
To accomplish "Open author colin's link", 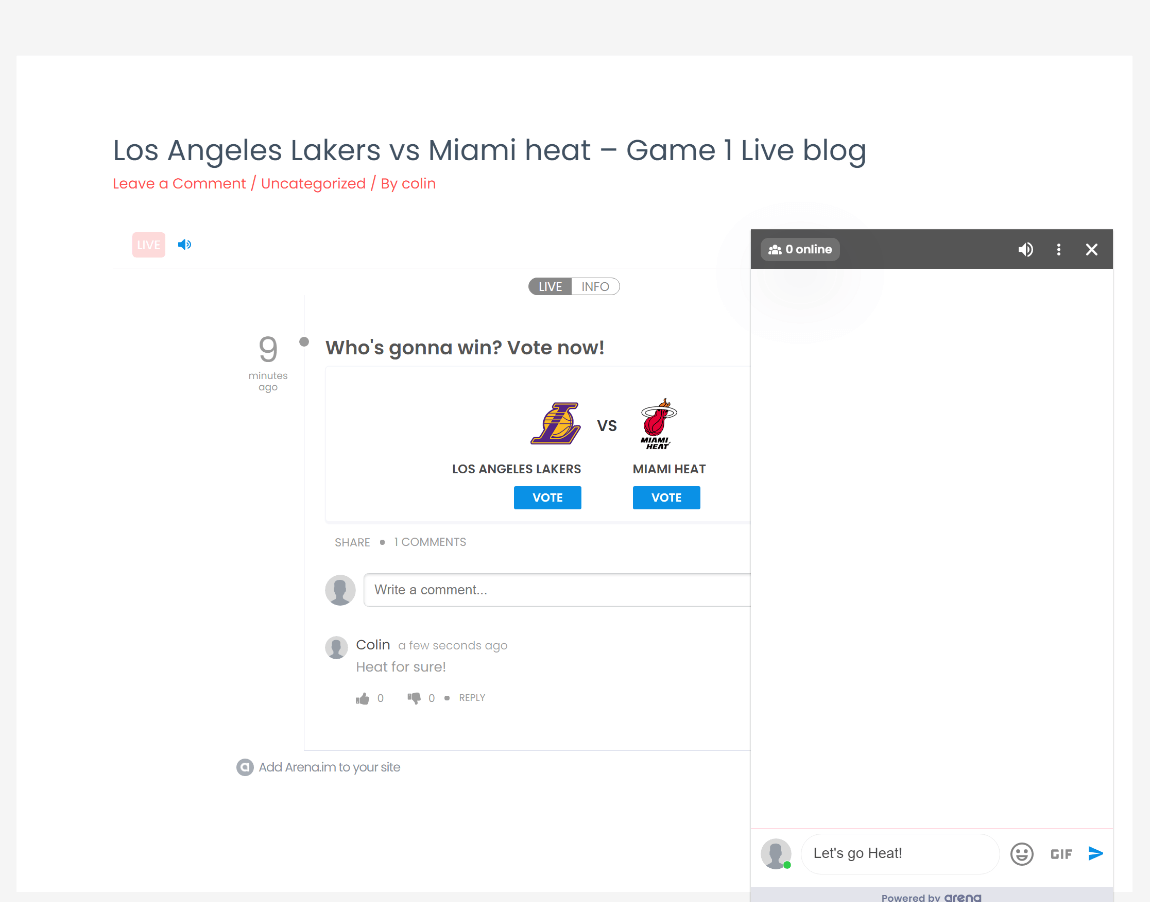I will coord(418,183).
